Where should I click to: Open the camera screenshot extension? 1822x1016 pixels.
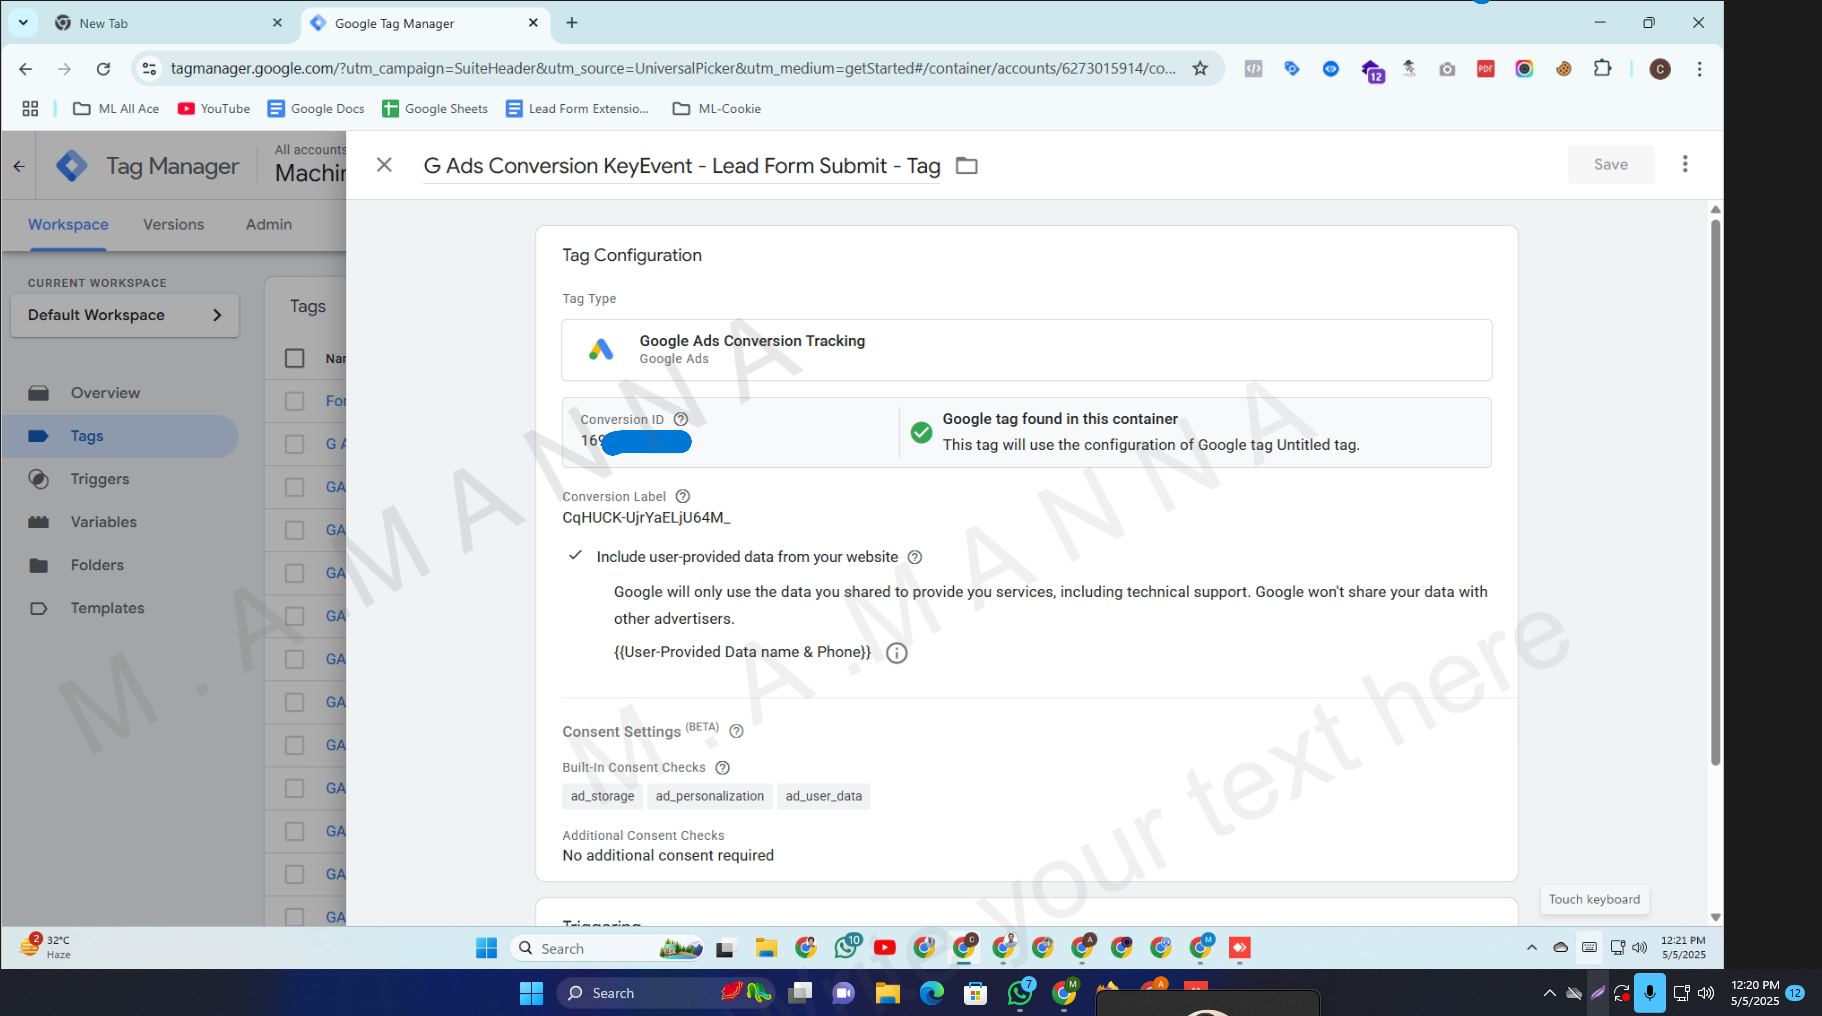[1447, 69]
